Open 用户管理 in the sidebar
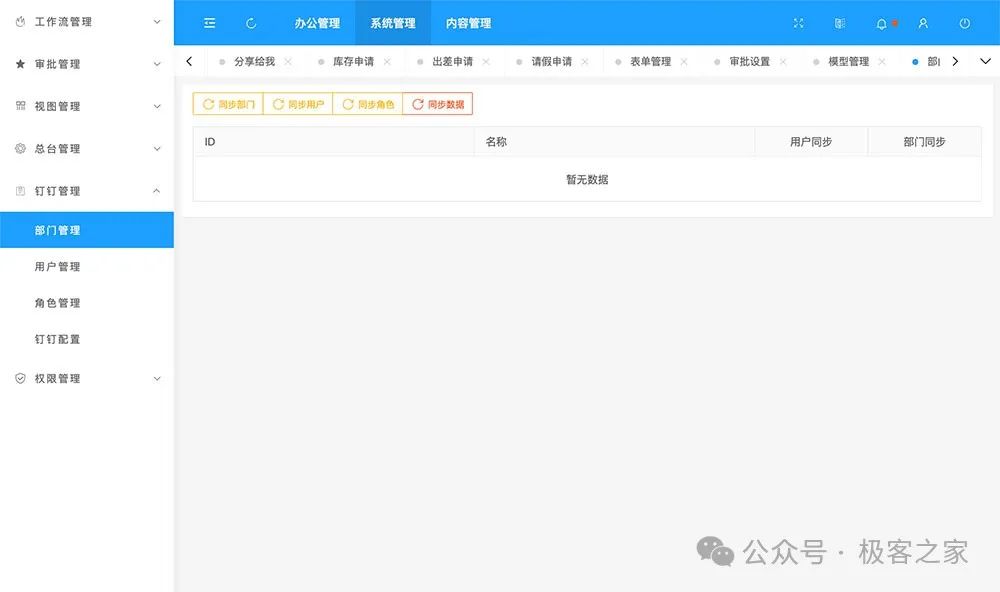 (x=87, y=266)
